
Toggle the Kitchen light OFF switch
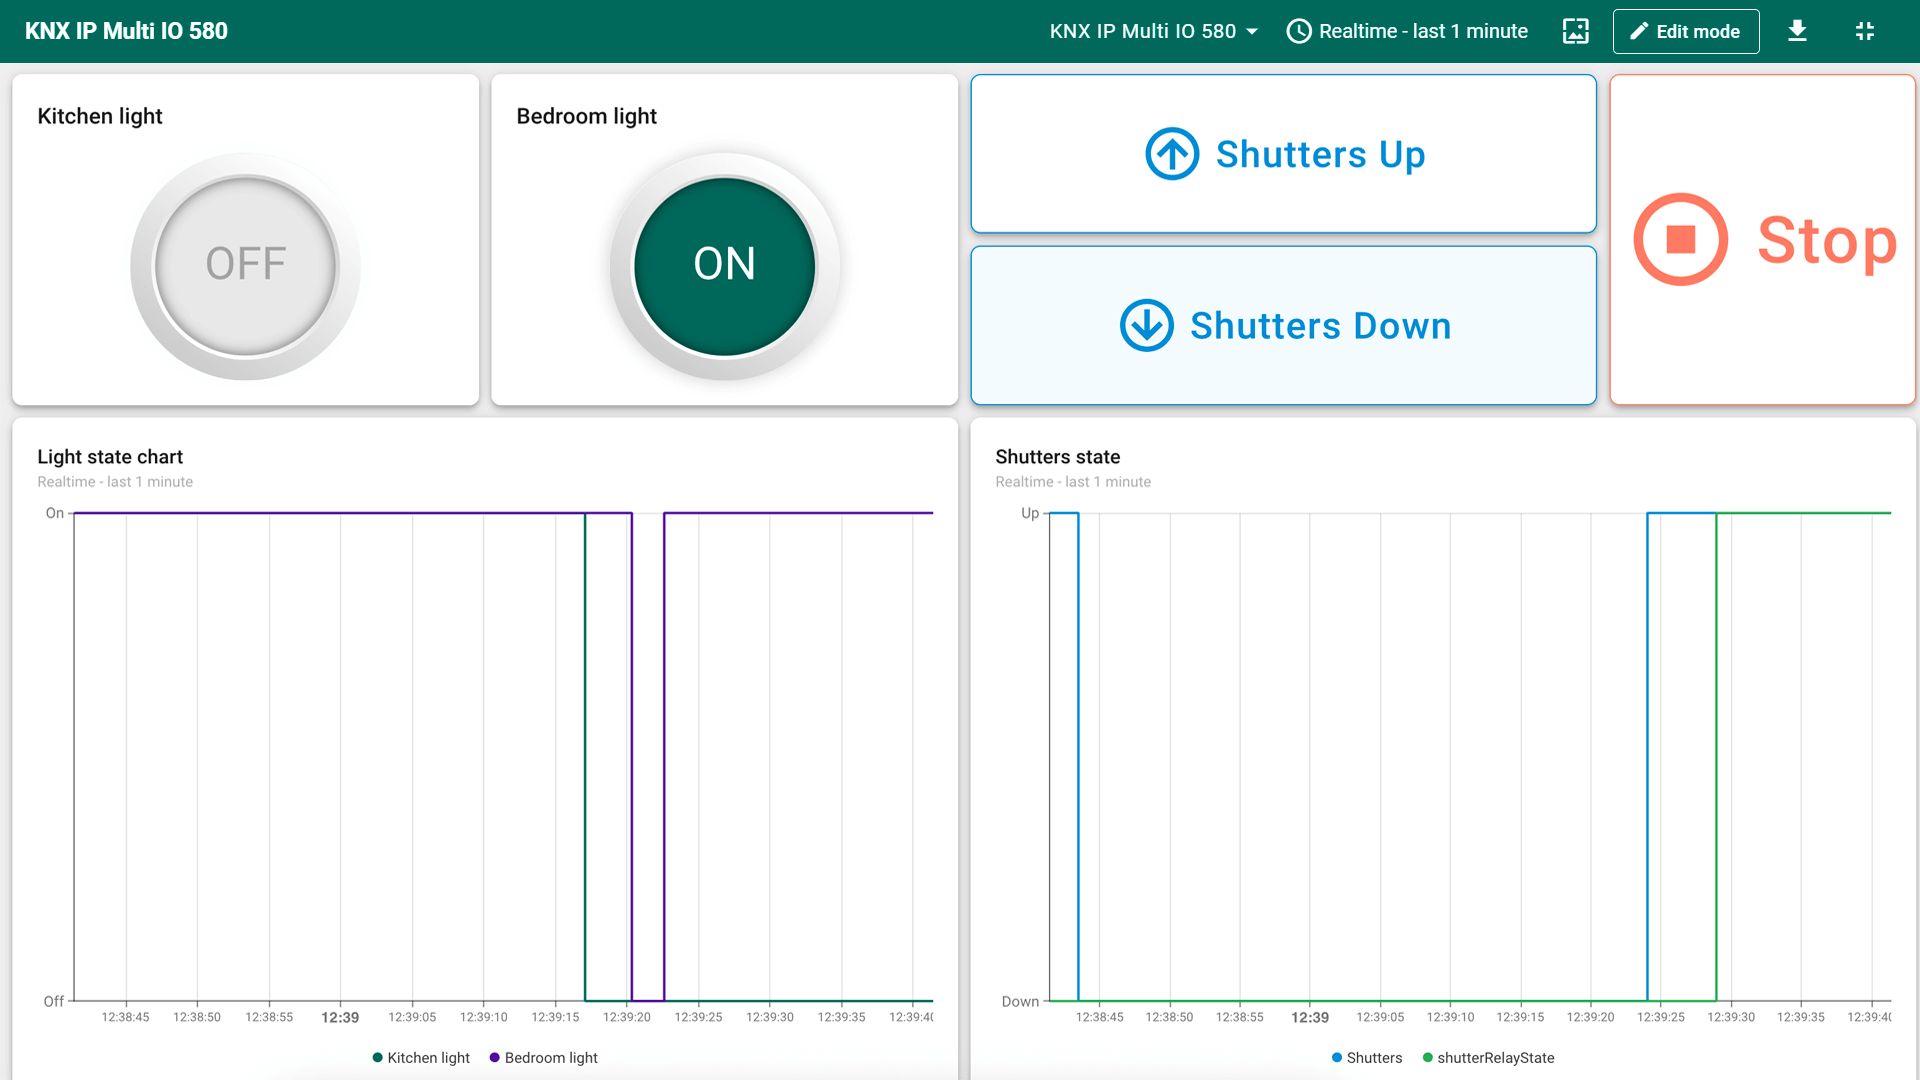click(x=245, y=265)
